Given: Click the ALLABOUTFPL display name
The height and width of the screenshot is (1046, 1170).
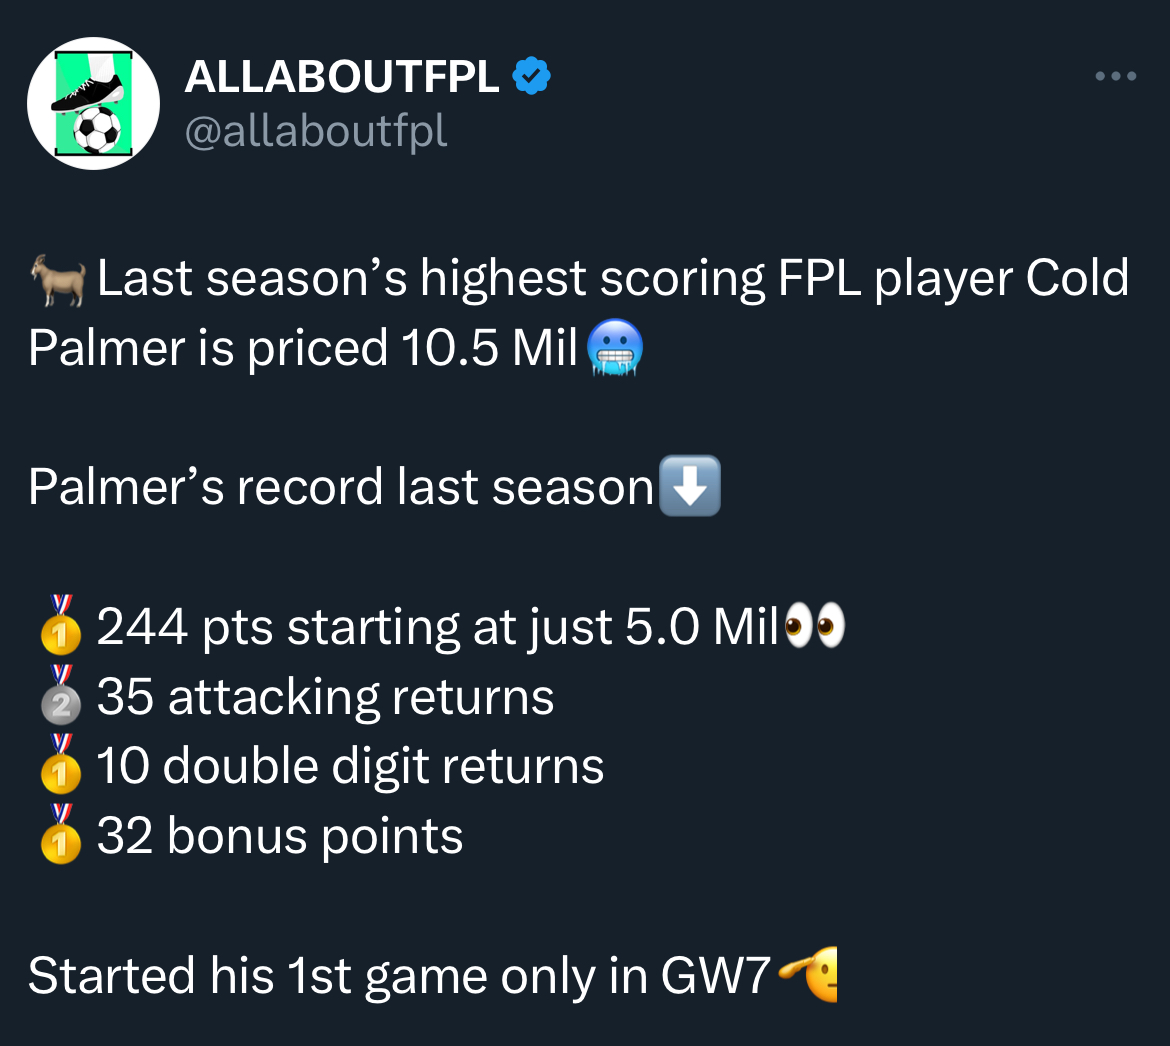Looking at the screenshot, I should point(342,76).
